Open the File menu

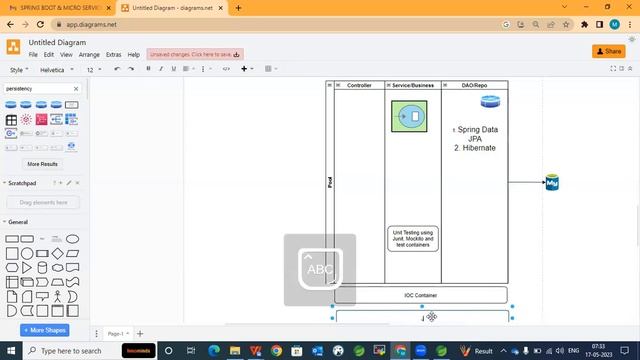tap(33, 55)
